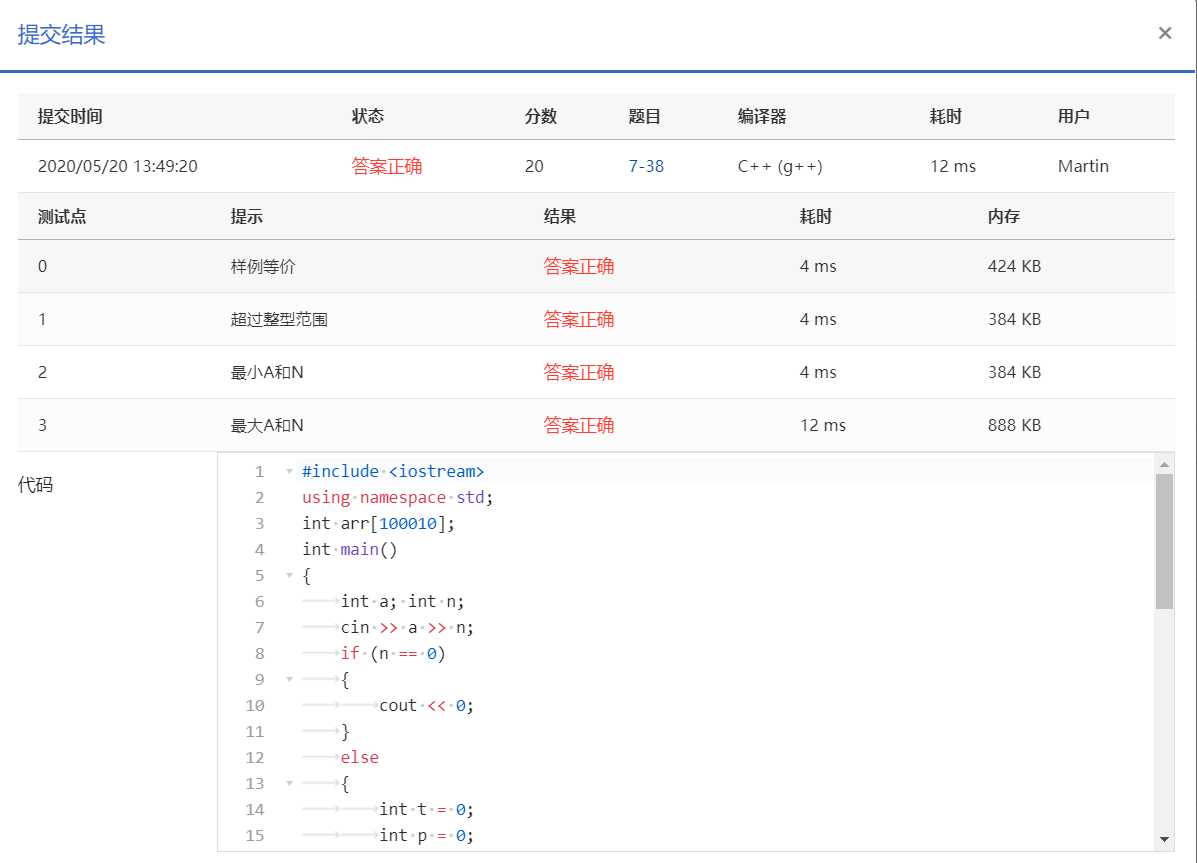Click 答案正确 result for test point 2
Screen dimensions: 1197x863
(579, 372)
